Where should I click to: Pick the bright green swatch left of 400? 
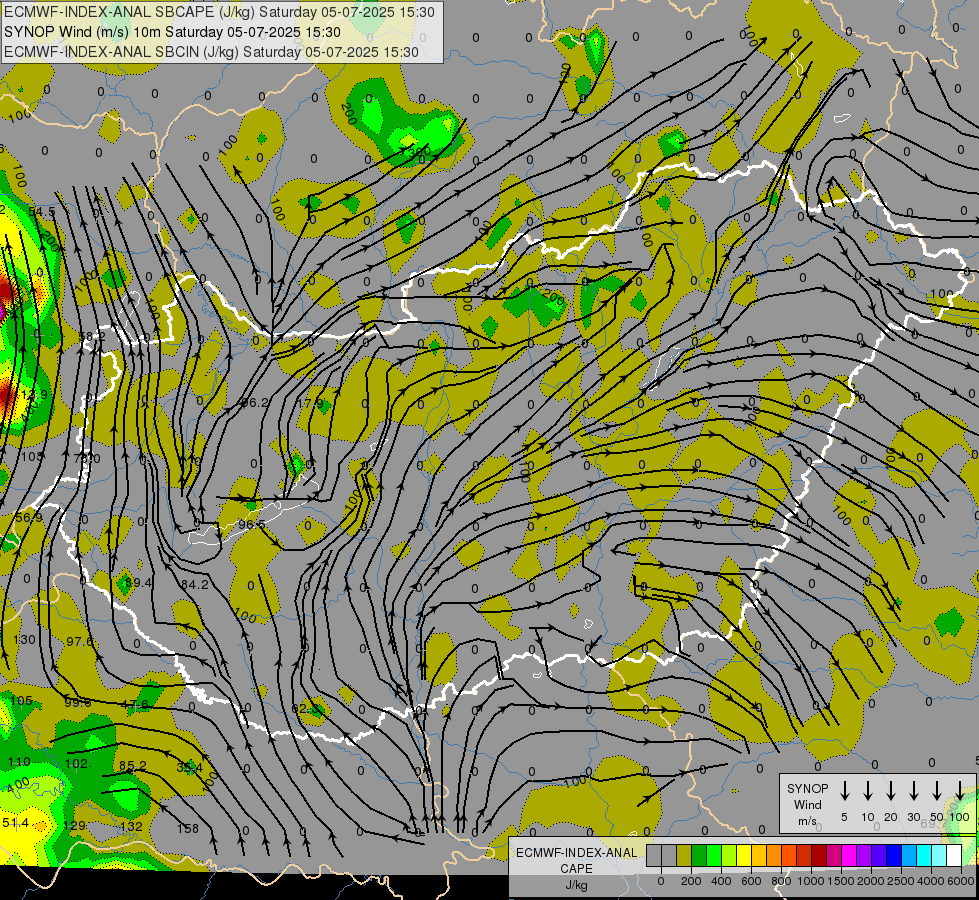pyautogui.click(x=714, y=856)
